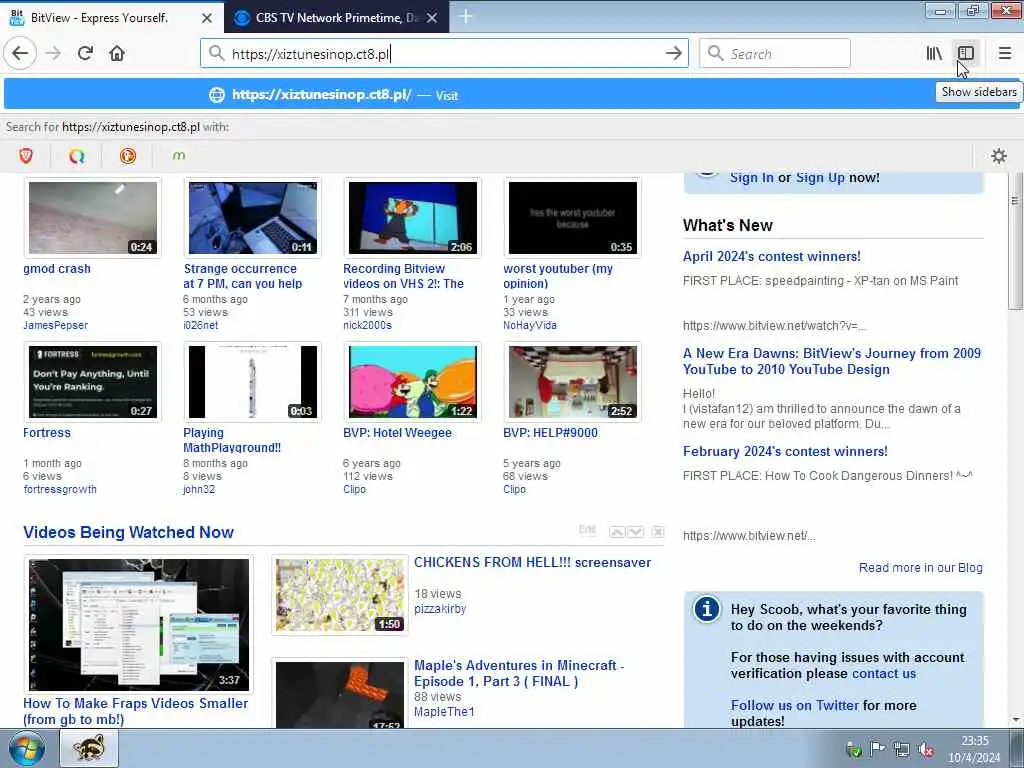1024x768 pixels.
Task: Open the How To Make Fraps Videos Smaller thumbnail
Action: [x=138, y=625]
